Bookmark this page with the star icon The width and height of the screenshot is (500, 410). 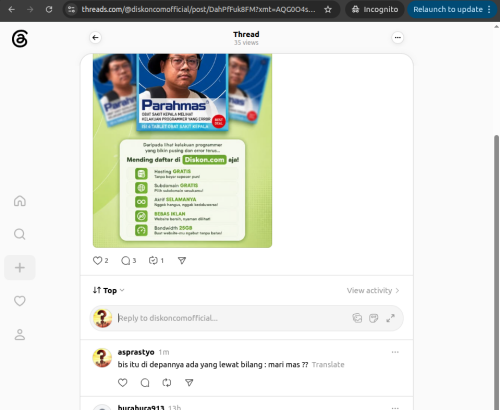click(328, 9)
